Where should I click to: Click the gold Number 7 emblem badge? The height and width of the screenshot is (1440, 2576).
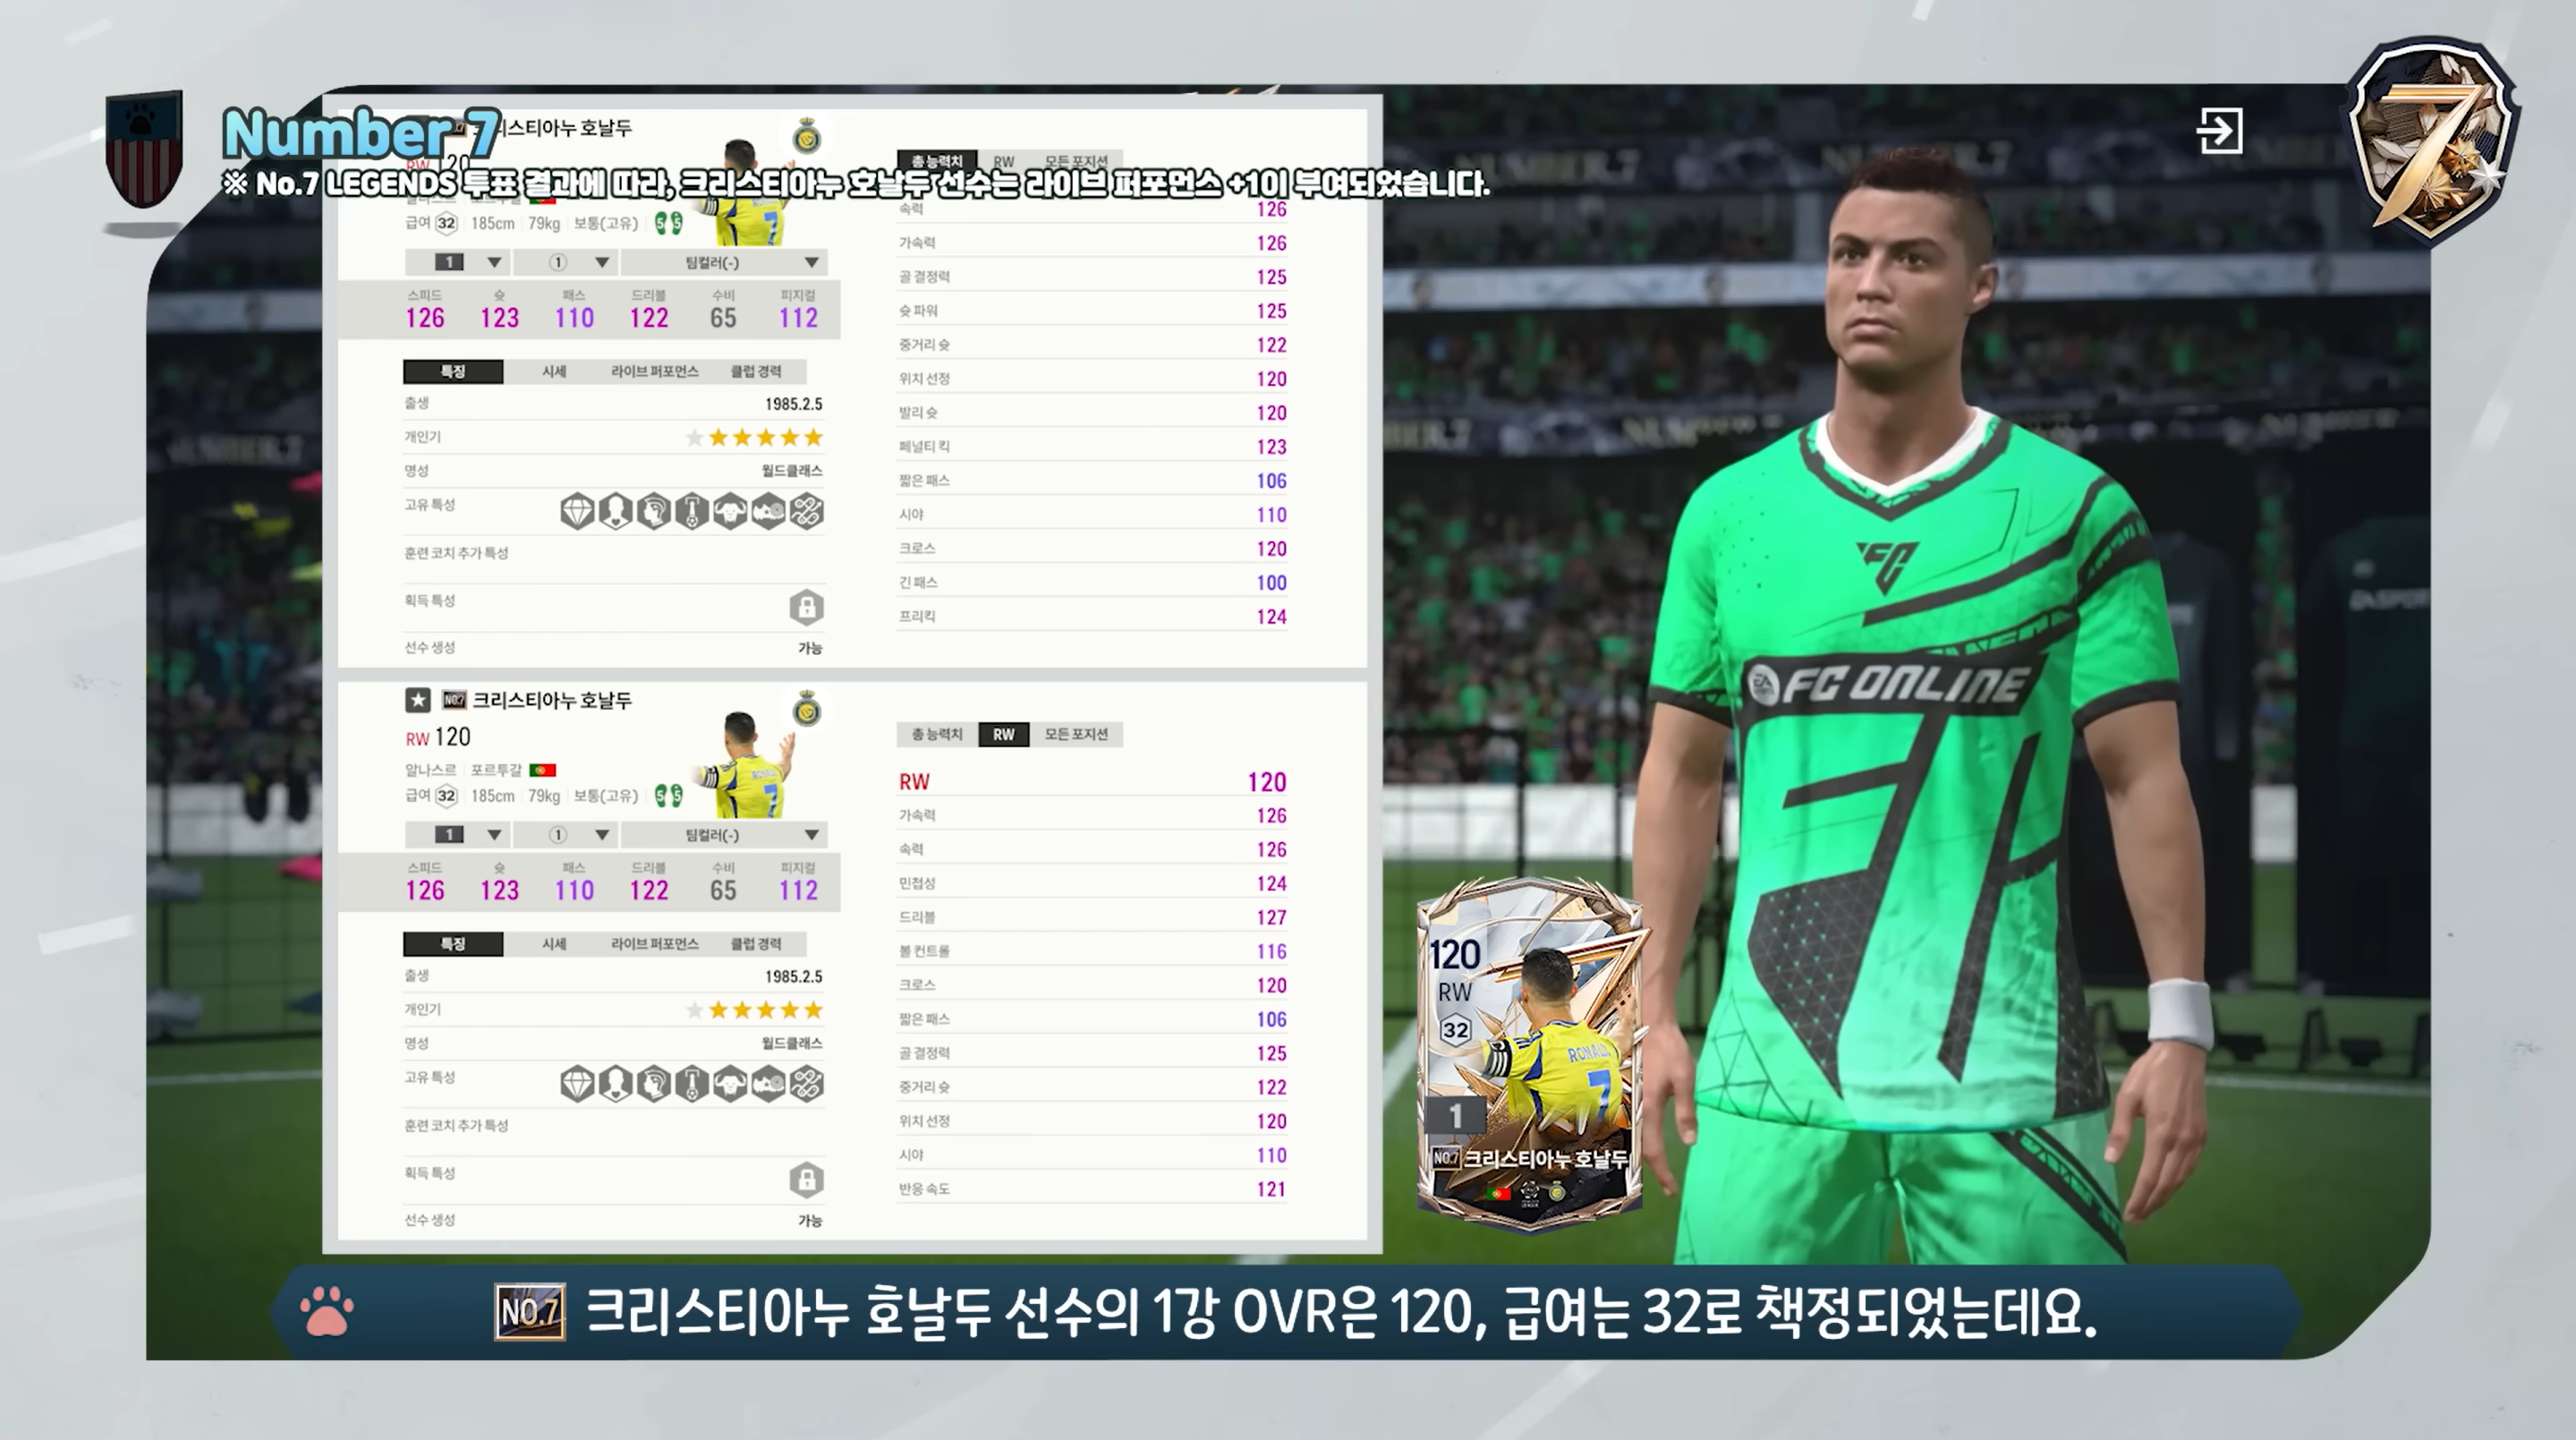click(x=2432, y=140)
